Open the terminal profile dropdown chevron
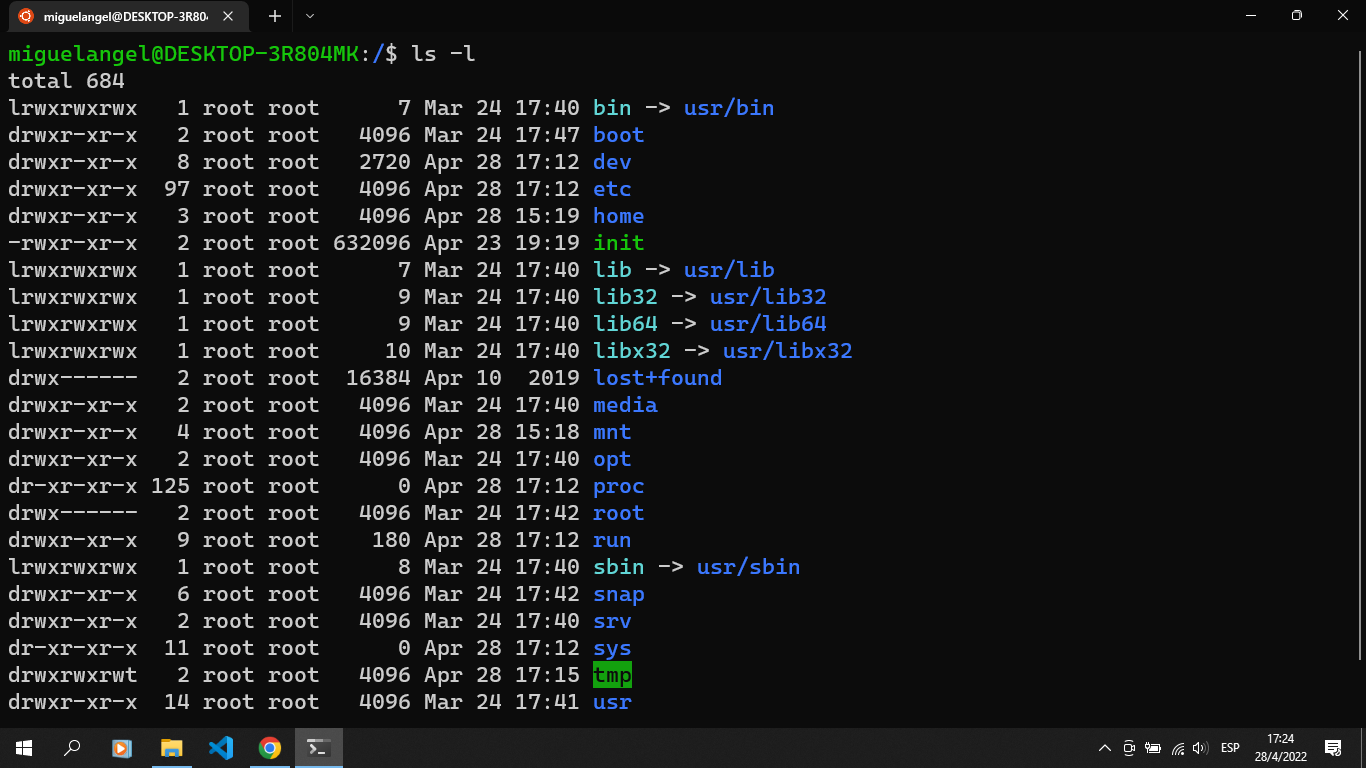 (x=310, y=16)
